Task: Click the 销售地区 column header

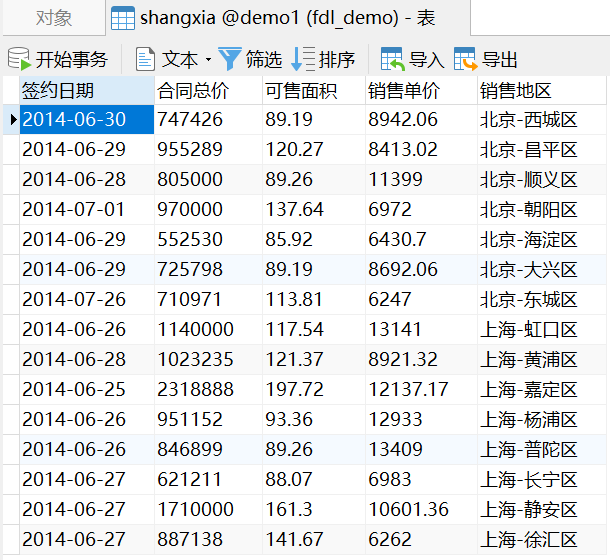Action: coord(542,91)
